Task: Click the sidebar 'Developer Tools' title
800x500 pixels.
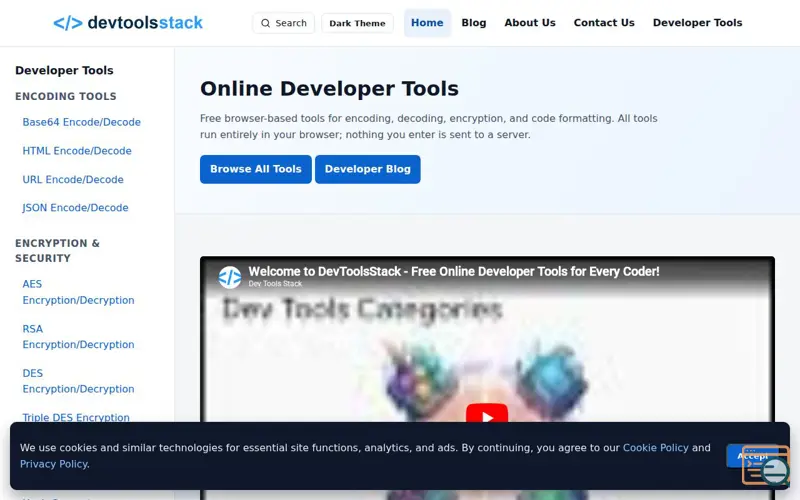Action: click(64, 70)
